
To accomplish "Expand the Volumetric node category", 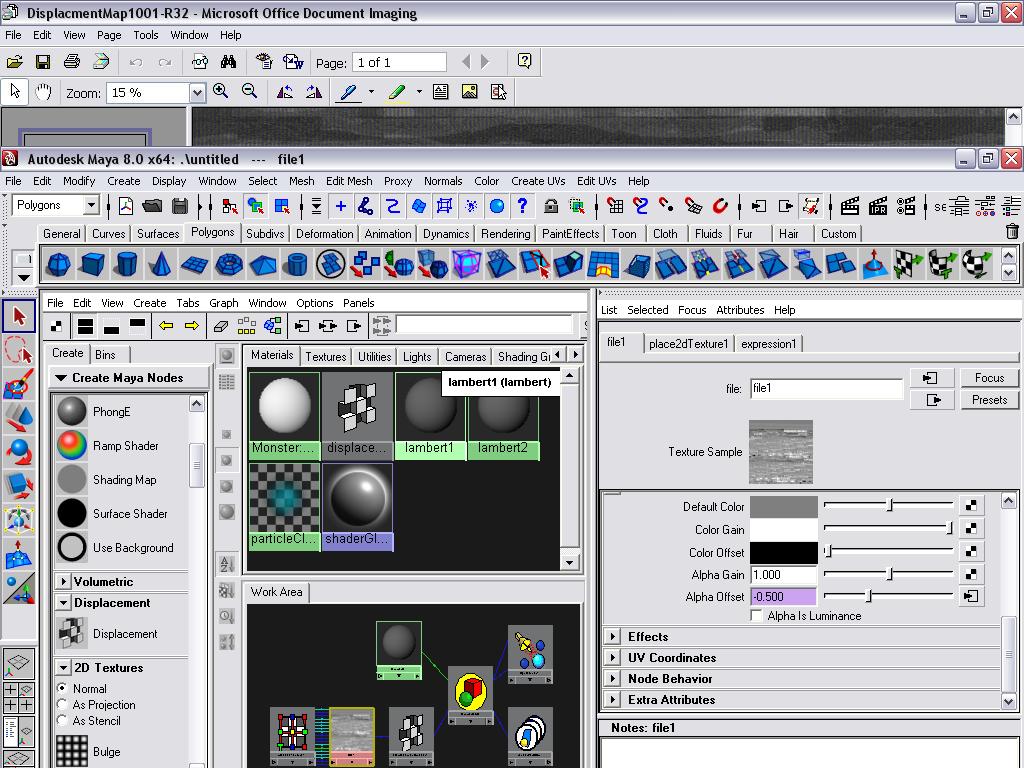I will point(63,581).
